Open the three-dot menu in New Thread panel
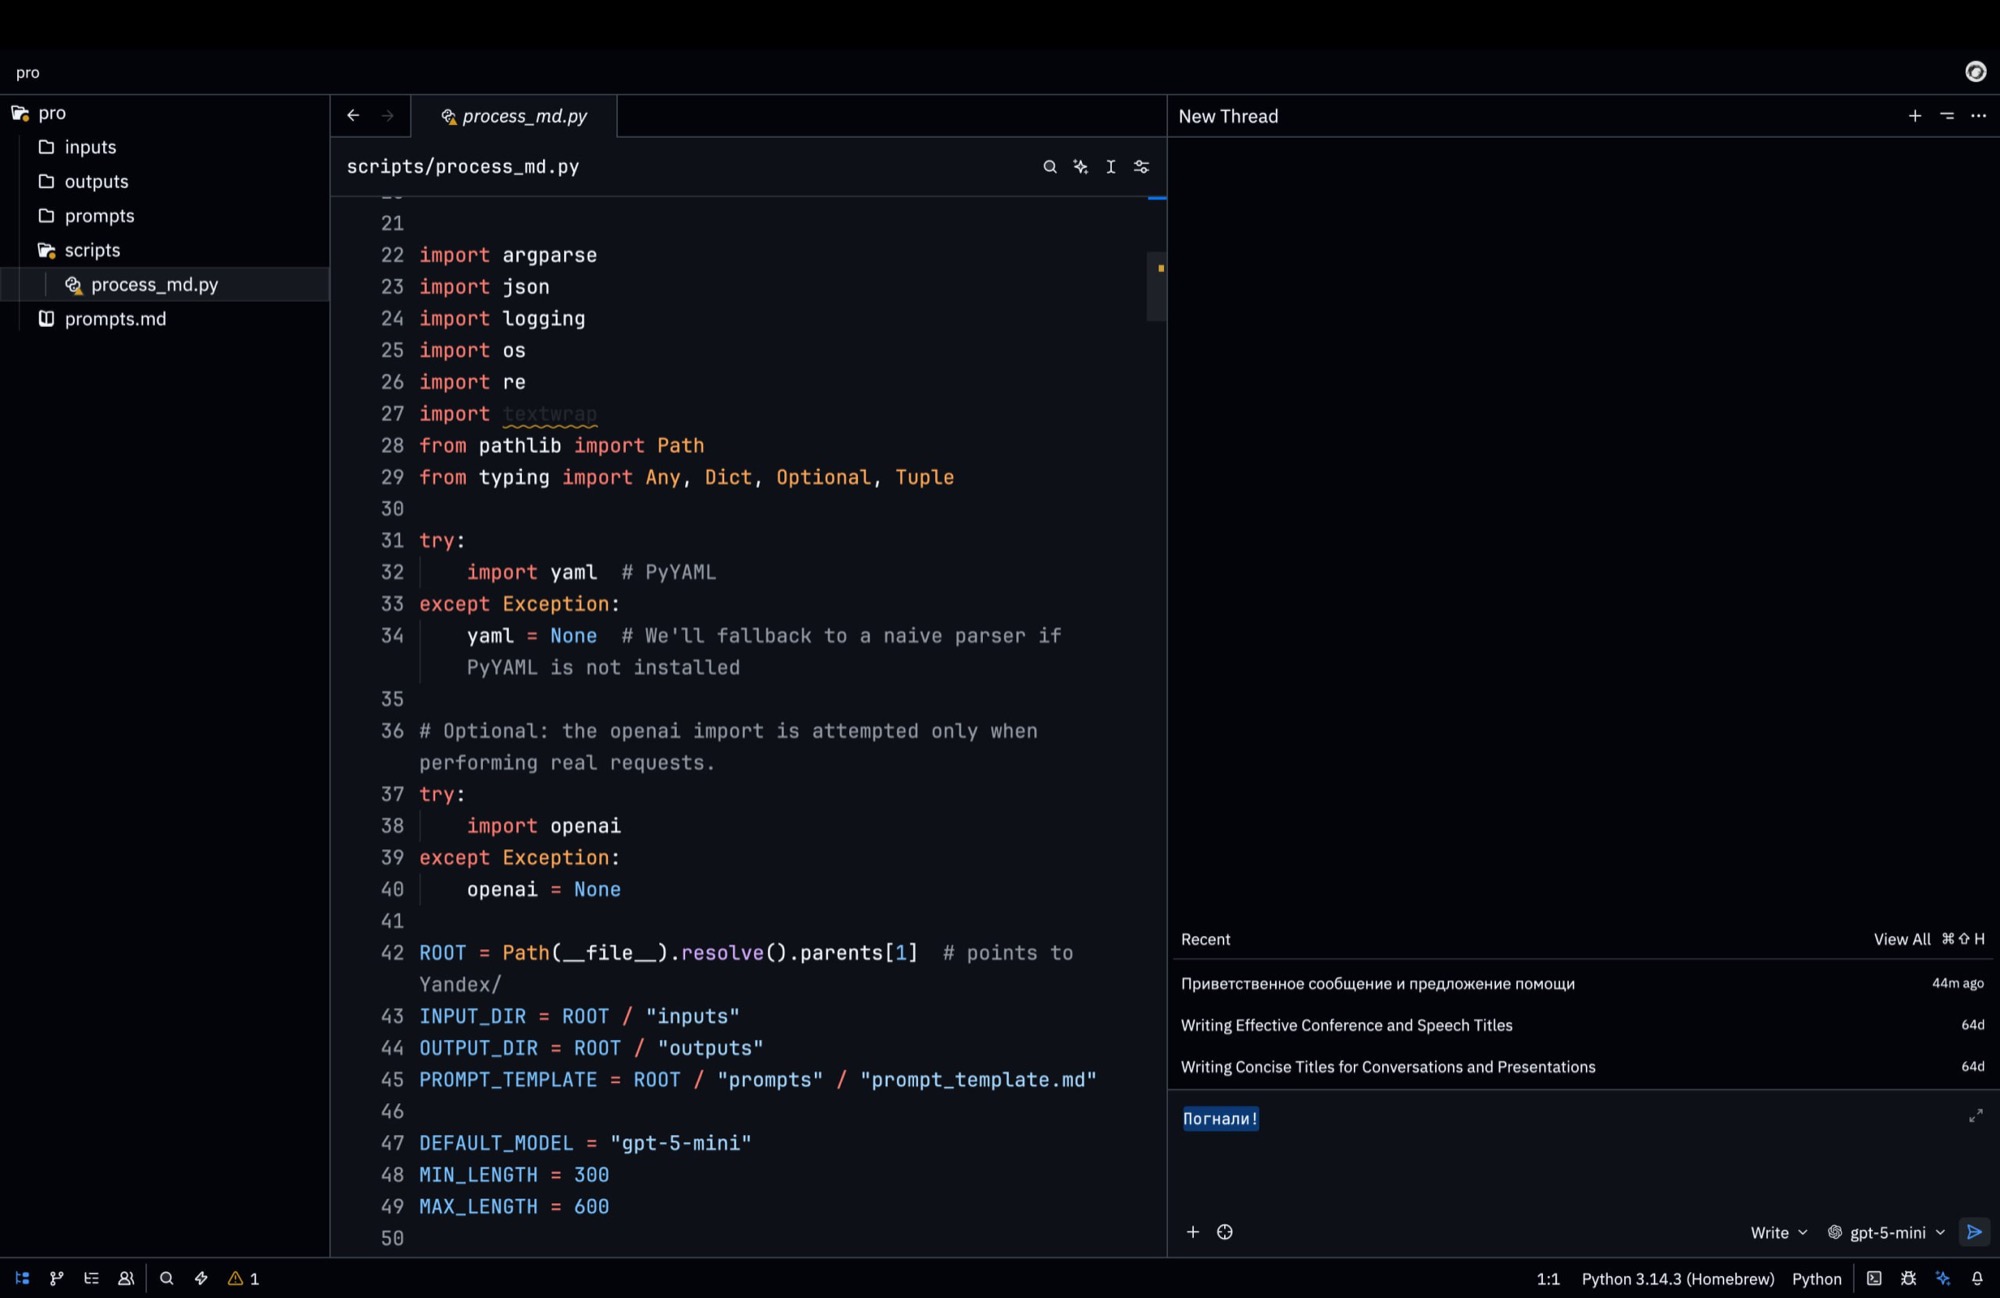 click(x=1978, y=116)
